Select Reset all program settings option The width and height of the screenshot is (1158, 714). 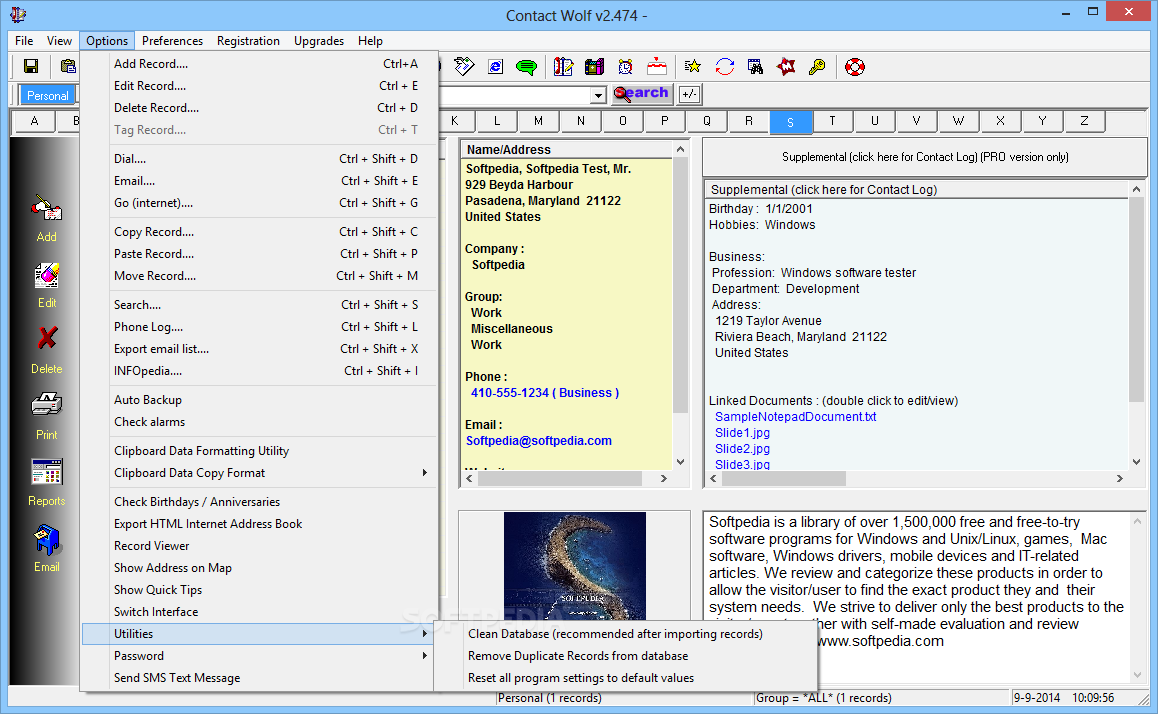click(x=625, y=678)
